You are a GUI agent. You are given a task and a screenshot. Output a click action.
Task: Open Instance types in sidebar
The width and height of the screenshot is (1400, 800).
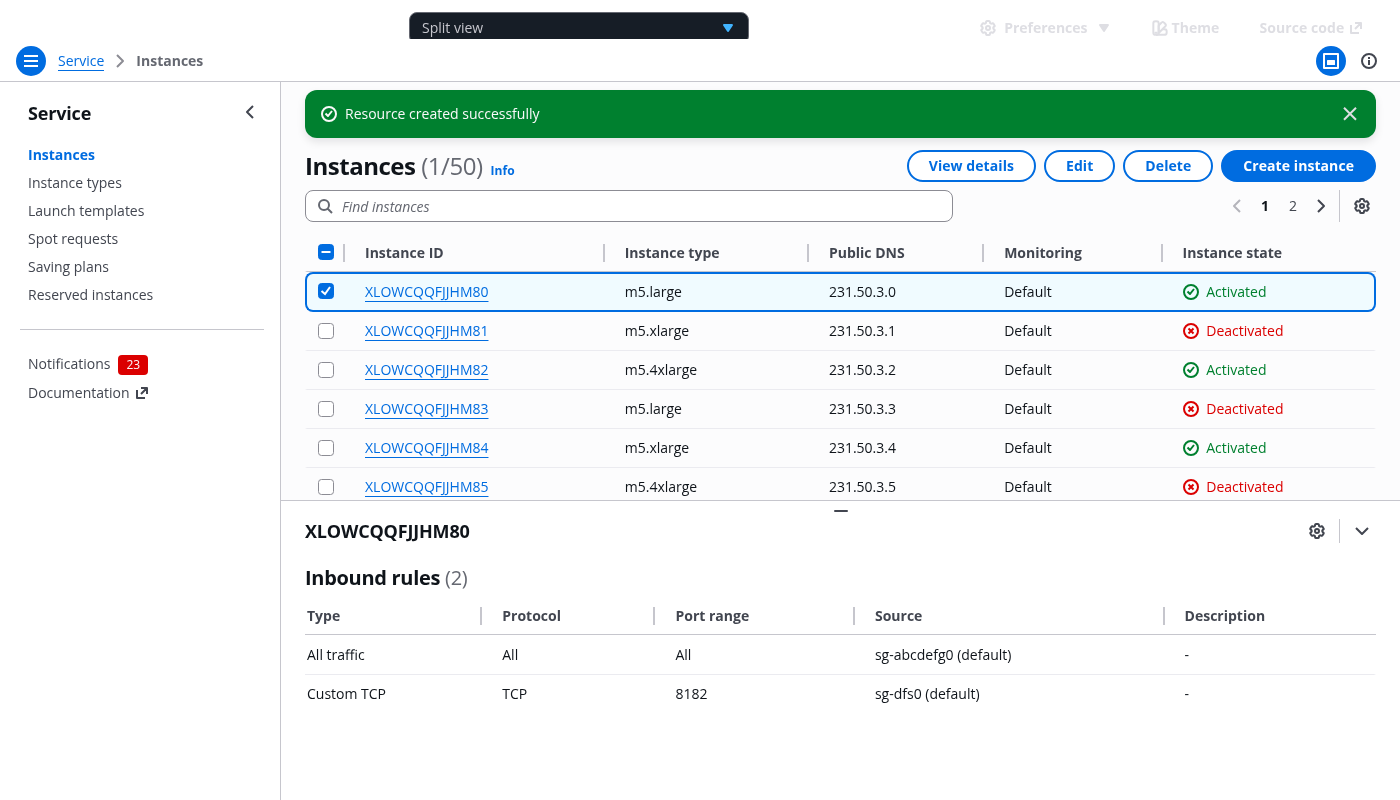click(75, 183)
